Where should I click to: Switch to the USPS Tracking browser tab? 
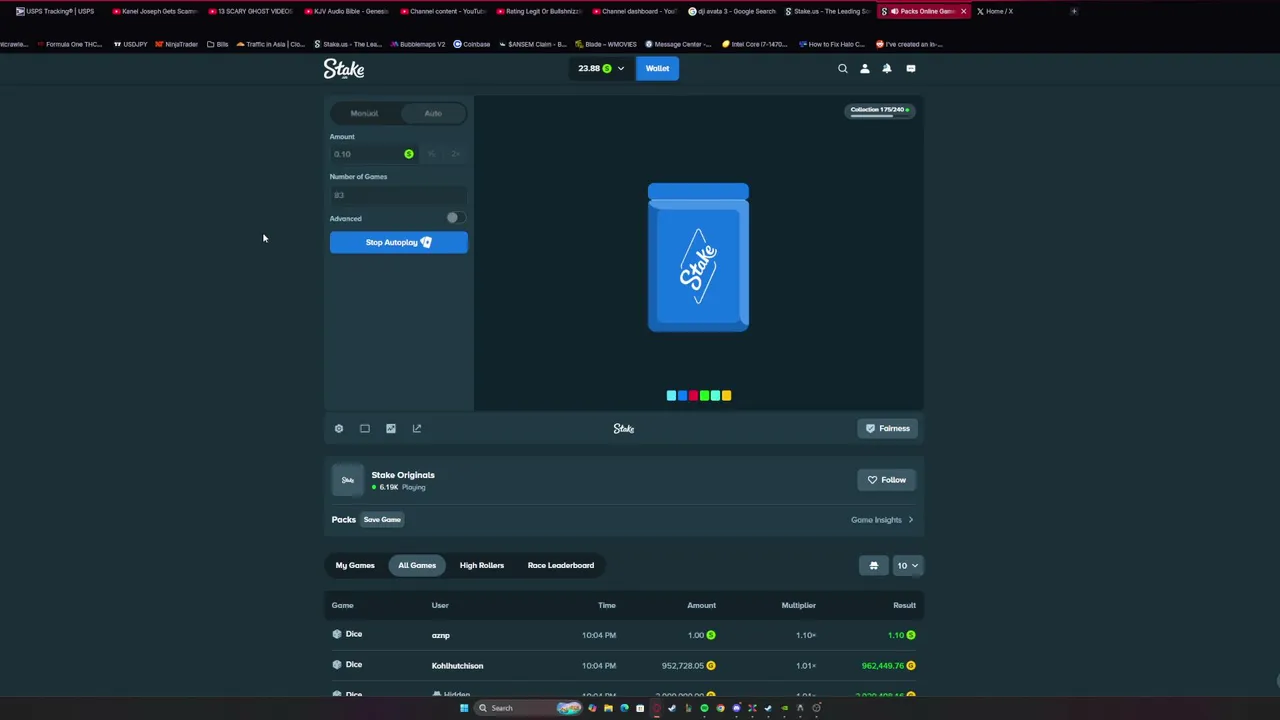(x=55, y=11)
